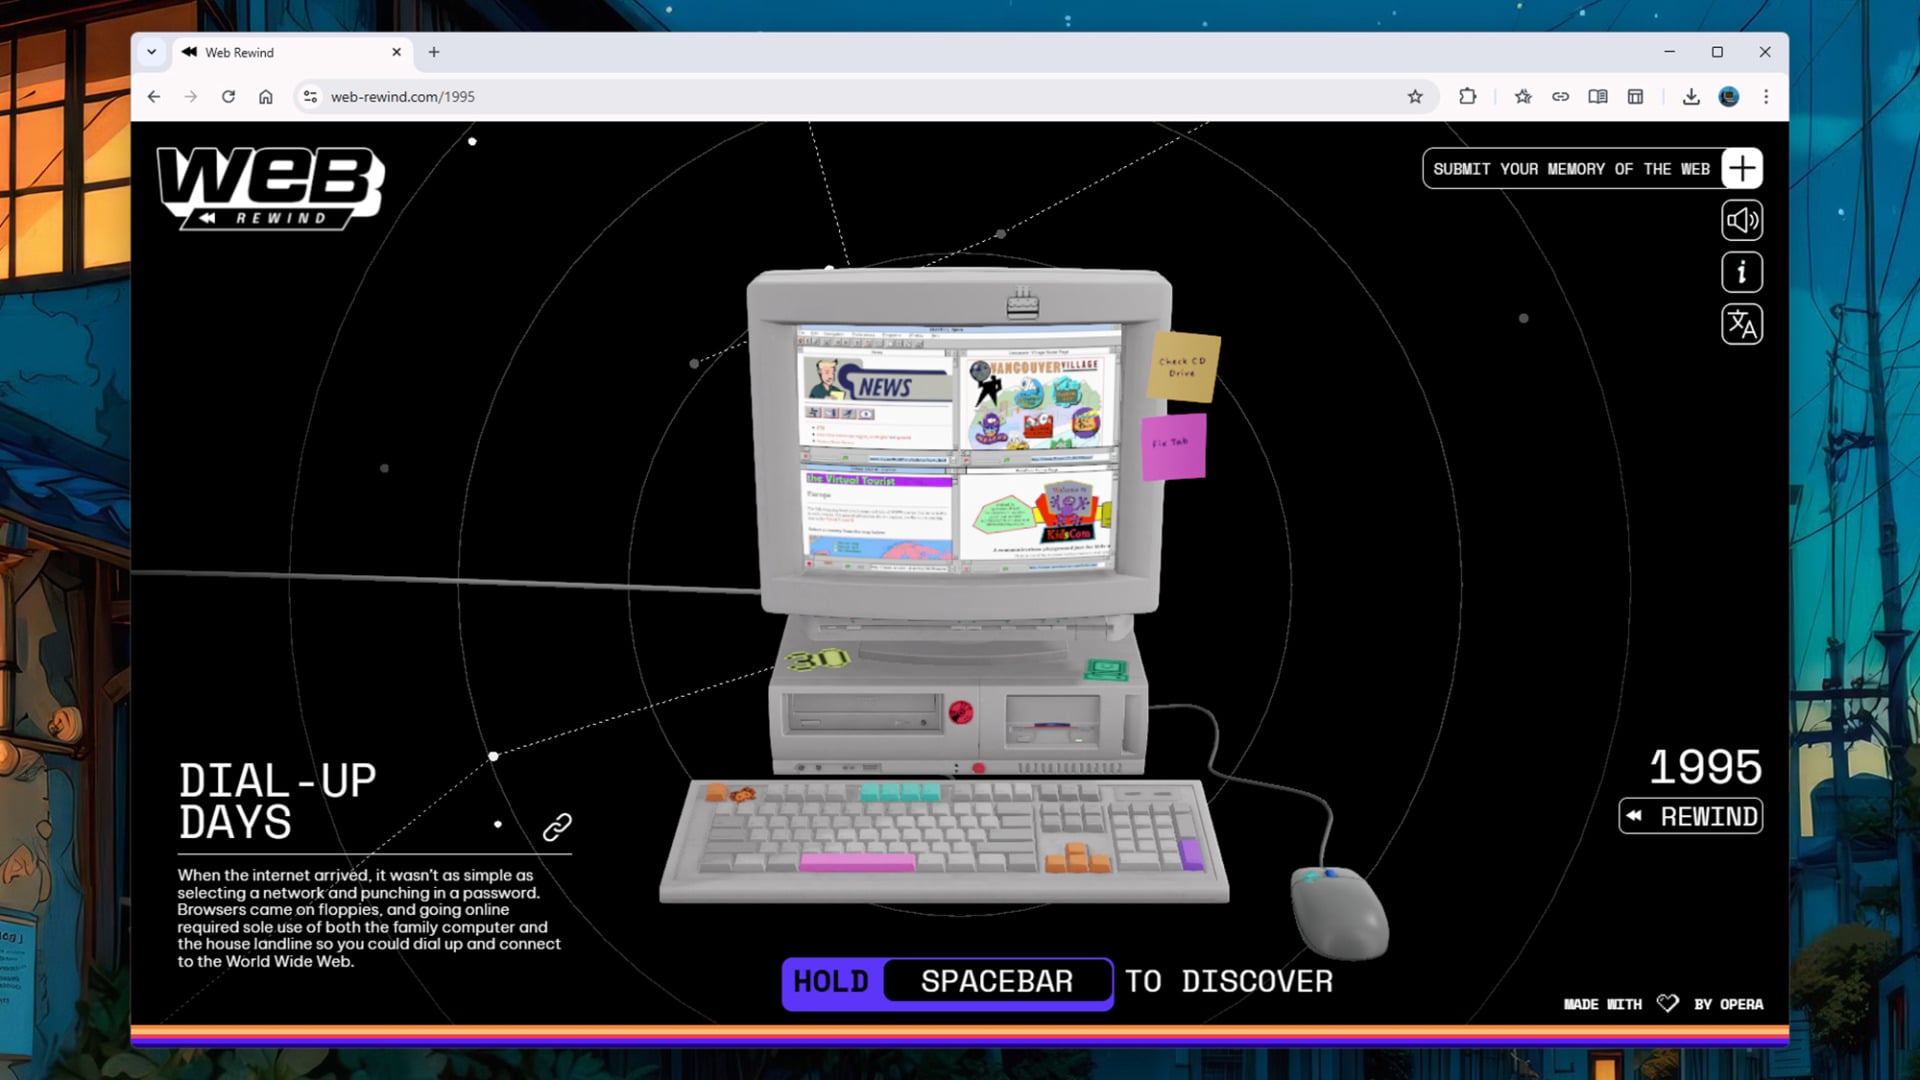This screenshot has width=1920, height=1080.
Task: Open the profile avatar menu
Action: [x=1728, y=96]
